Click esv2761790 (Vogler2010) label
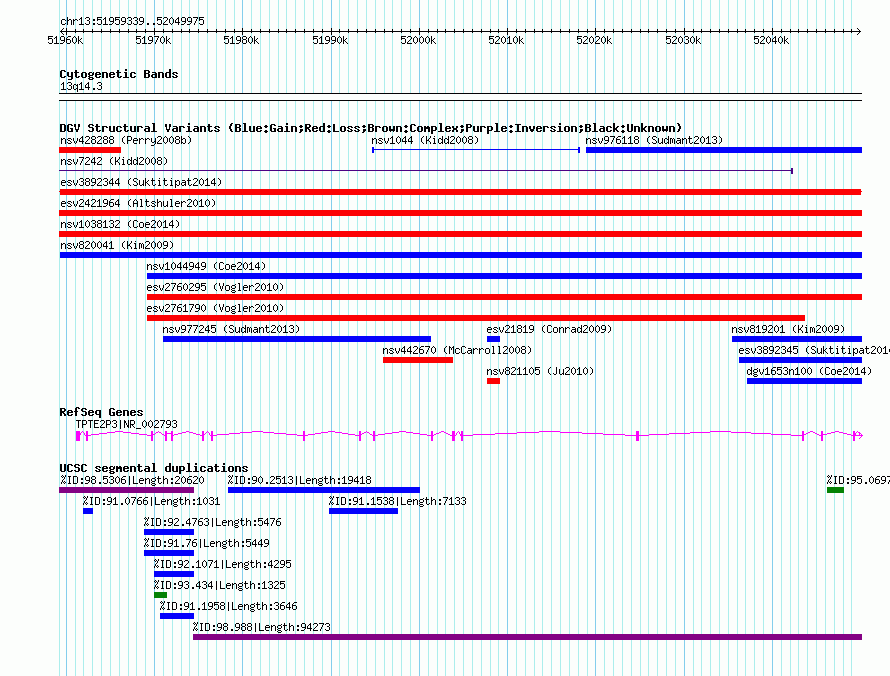890x676 pixels. [215, 308]
